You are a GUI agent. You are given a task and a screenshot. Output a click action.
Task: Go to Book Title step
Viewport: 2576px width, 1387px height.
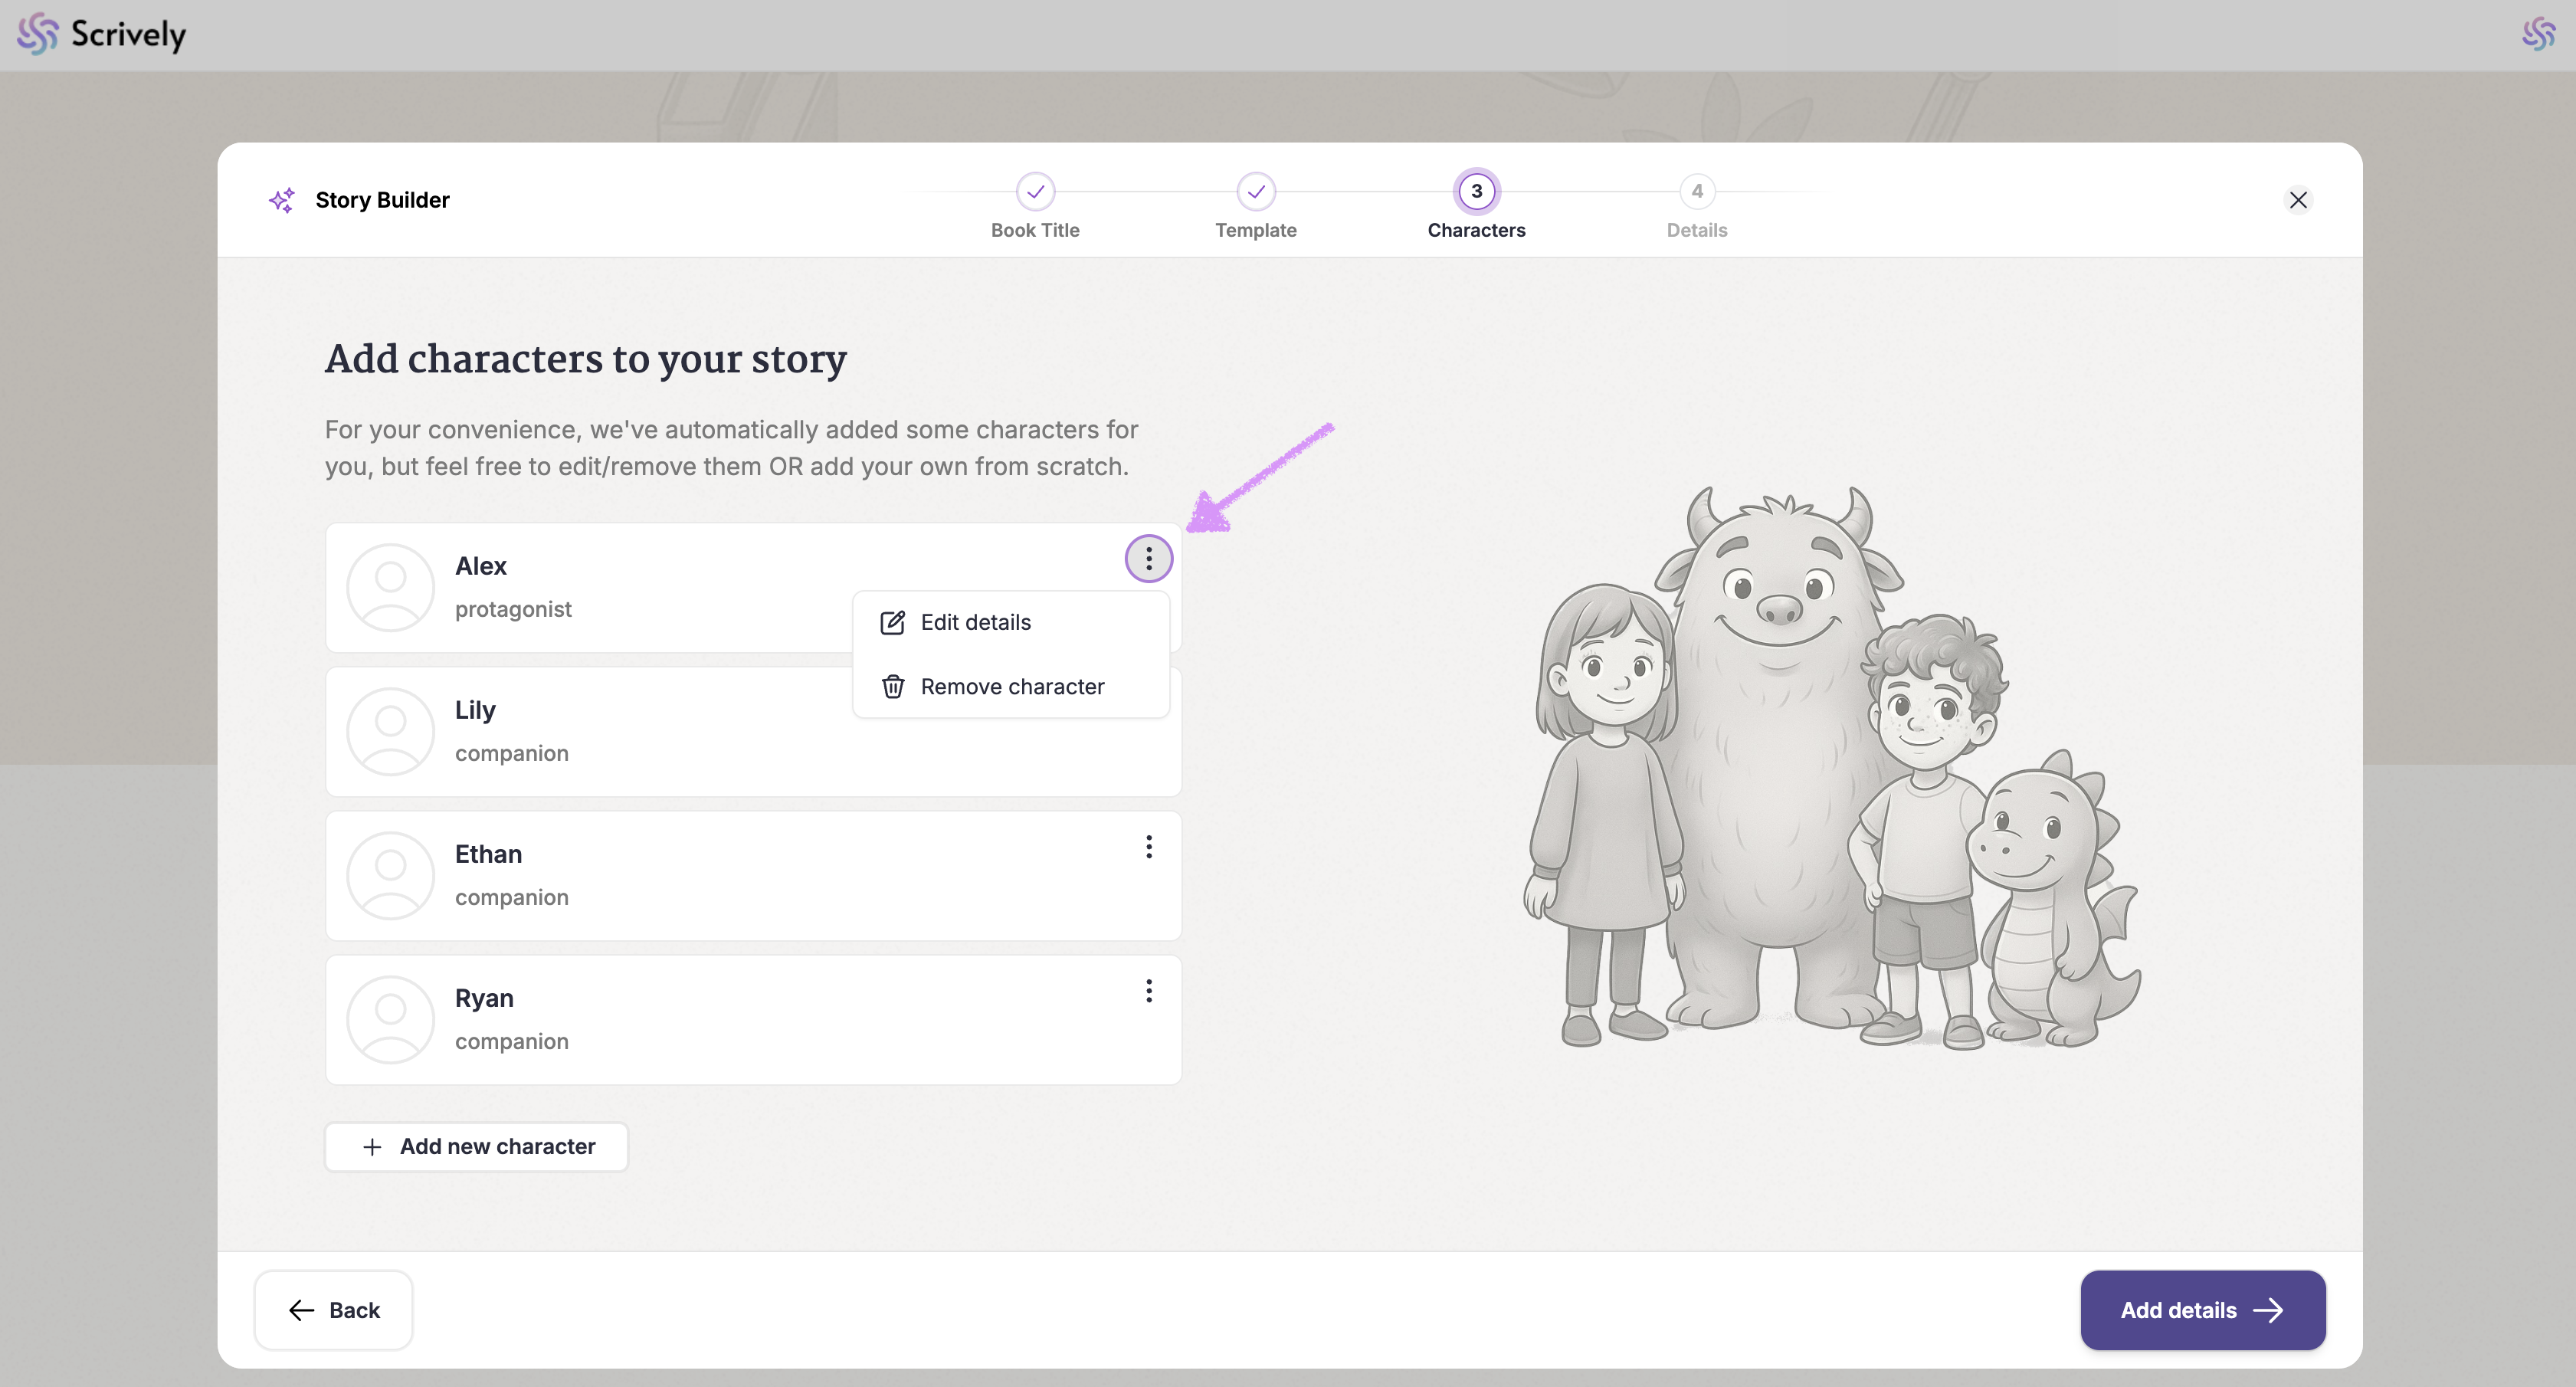tap(1035, 192)
